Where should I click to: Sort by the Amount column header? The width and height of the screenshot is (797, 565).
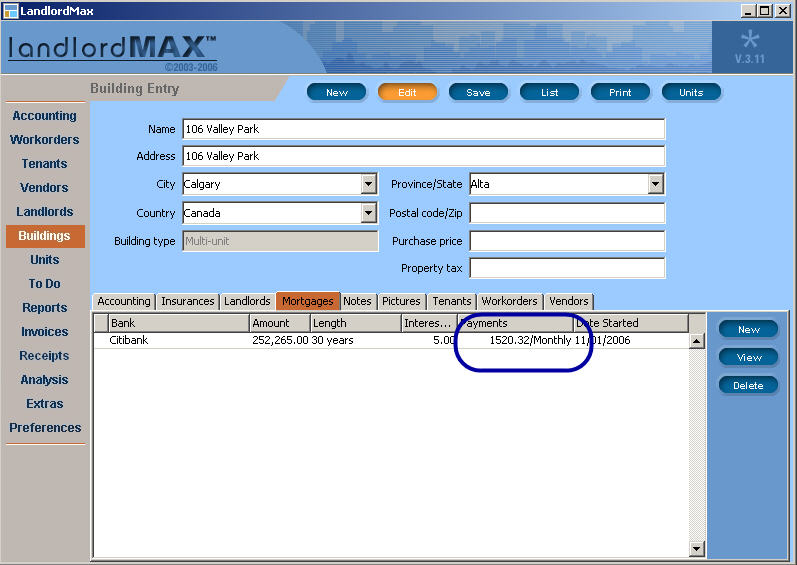(280, 323)
